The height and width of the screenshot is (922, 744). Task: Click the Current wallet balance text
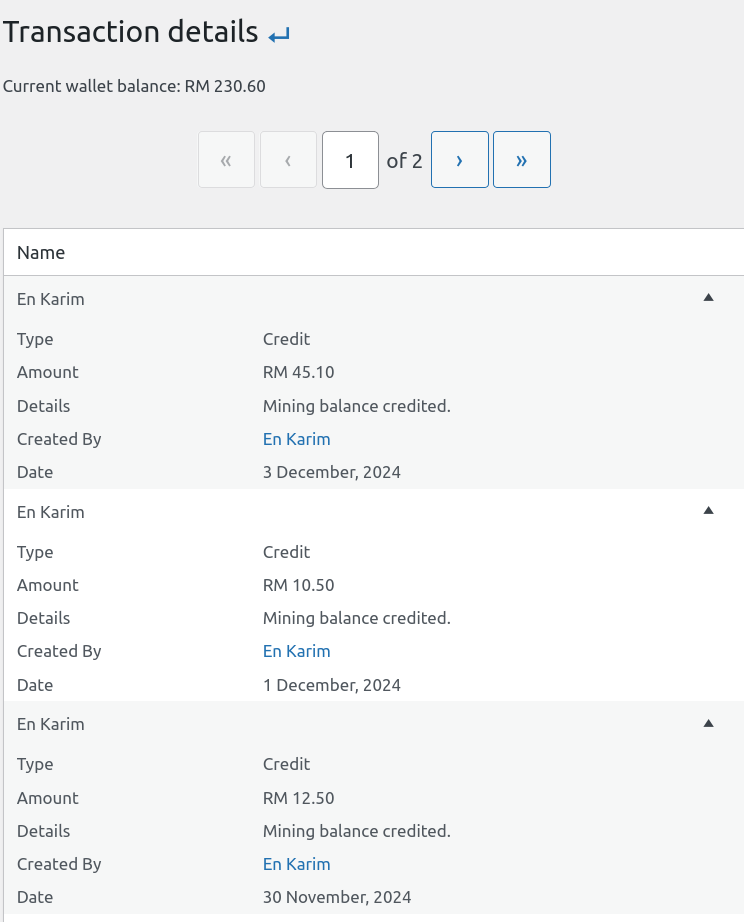pyautogui.click(x=134, y=86)
